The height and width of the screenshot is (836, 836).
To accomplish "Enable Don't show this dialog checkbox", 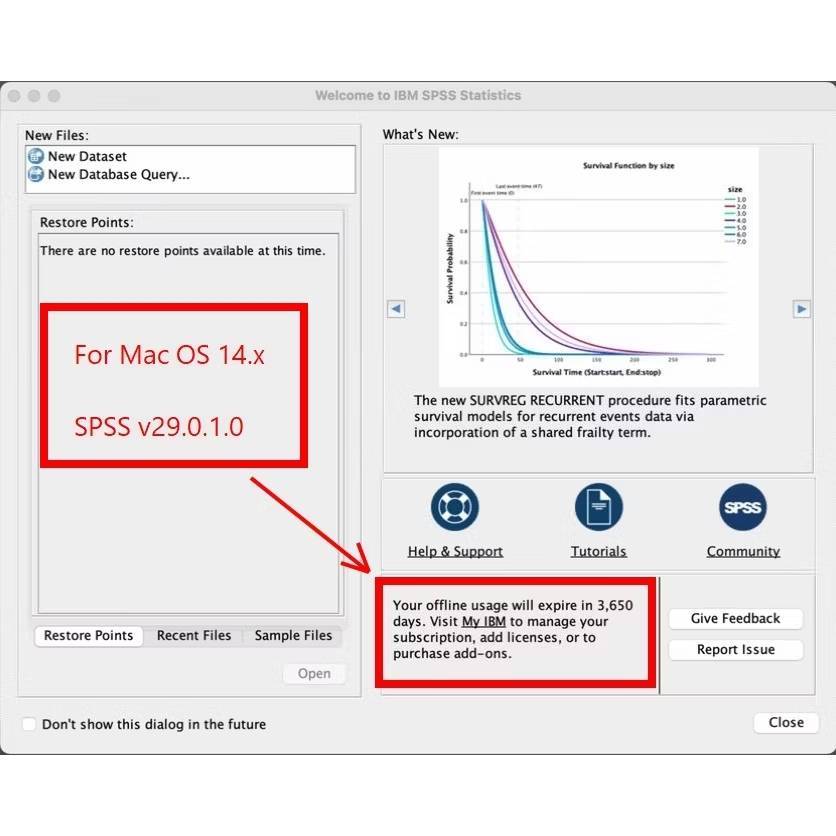I will point(29,724).
